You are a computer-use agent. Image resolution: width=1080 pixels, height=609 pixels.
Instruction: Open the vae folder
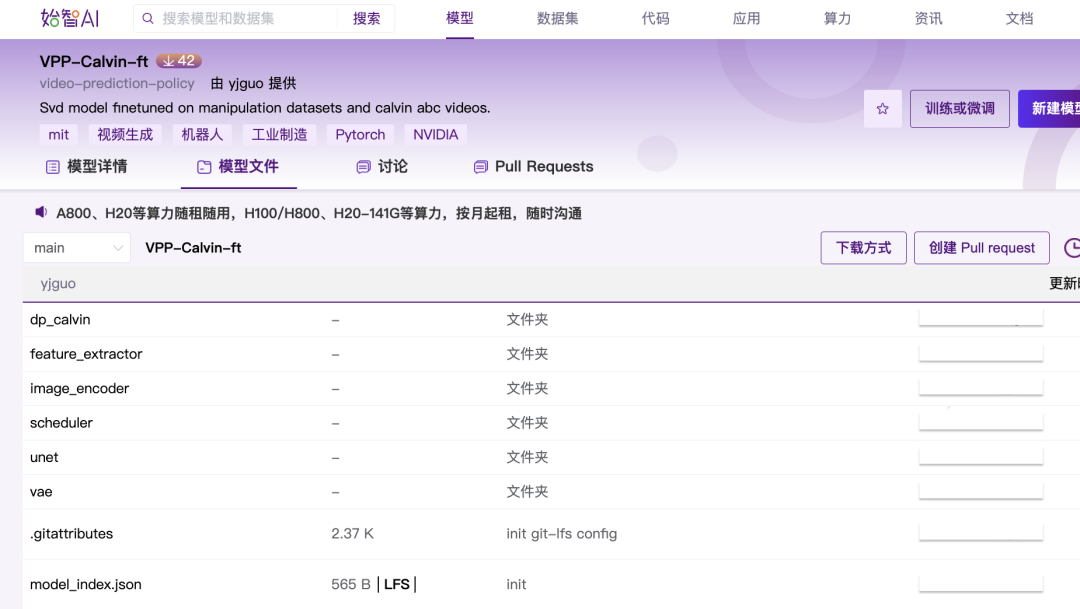[41, 492]
